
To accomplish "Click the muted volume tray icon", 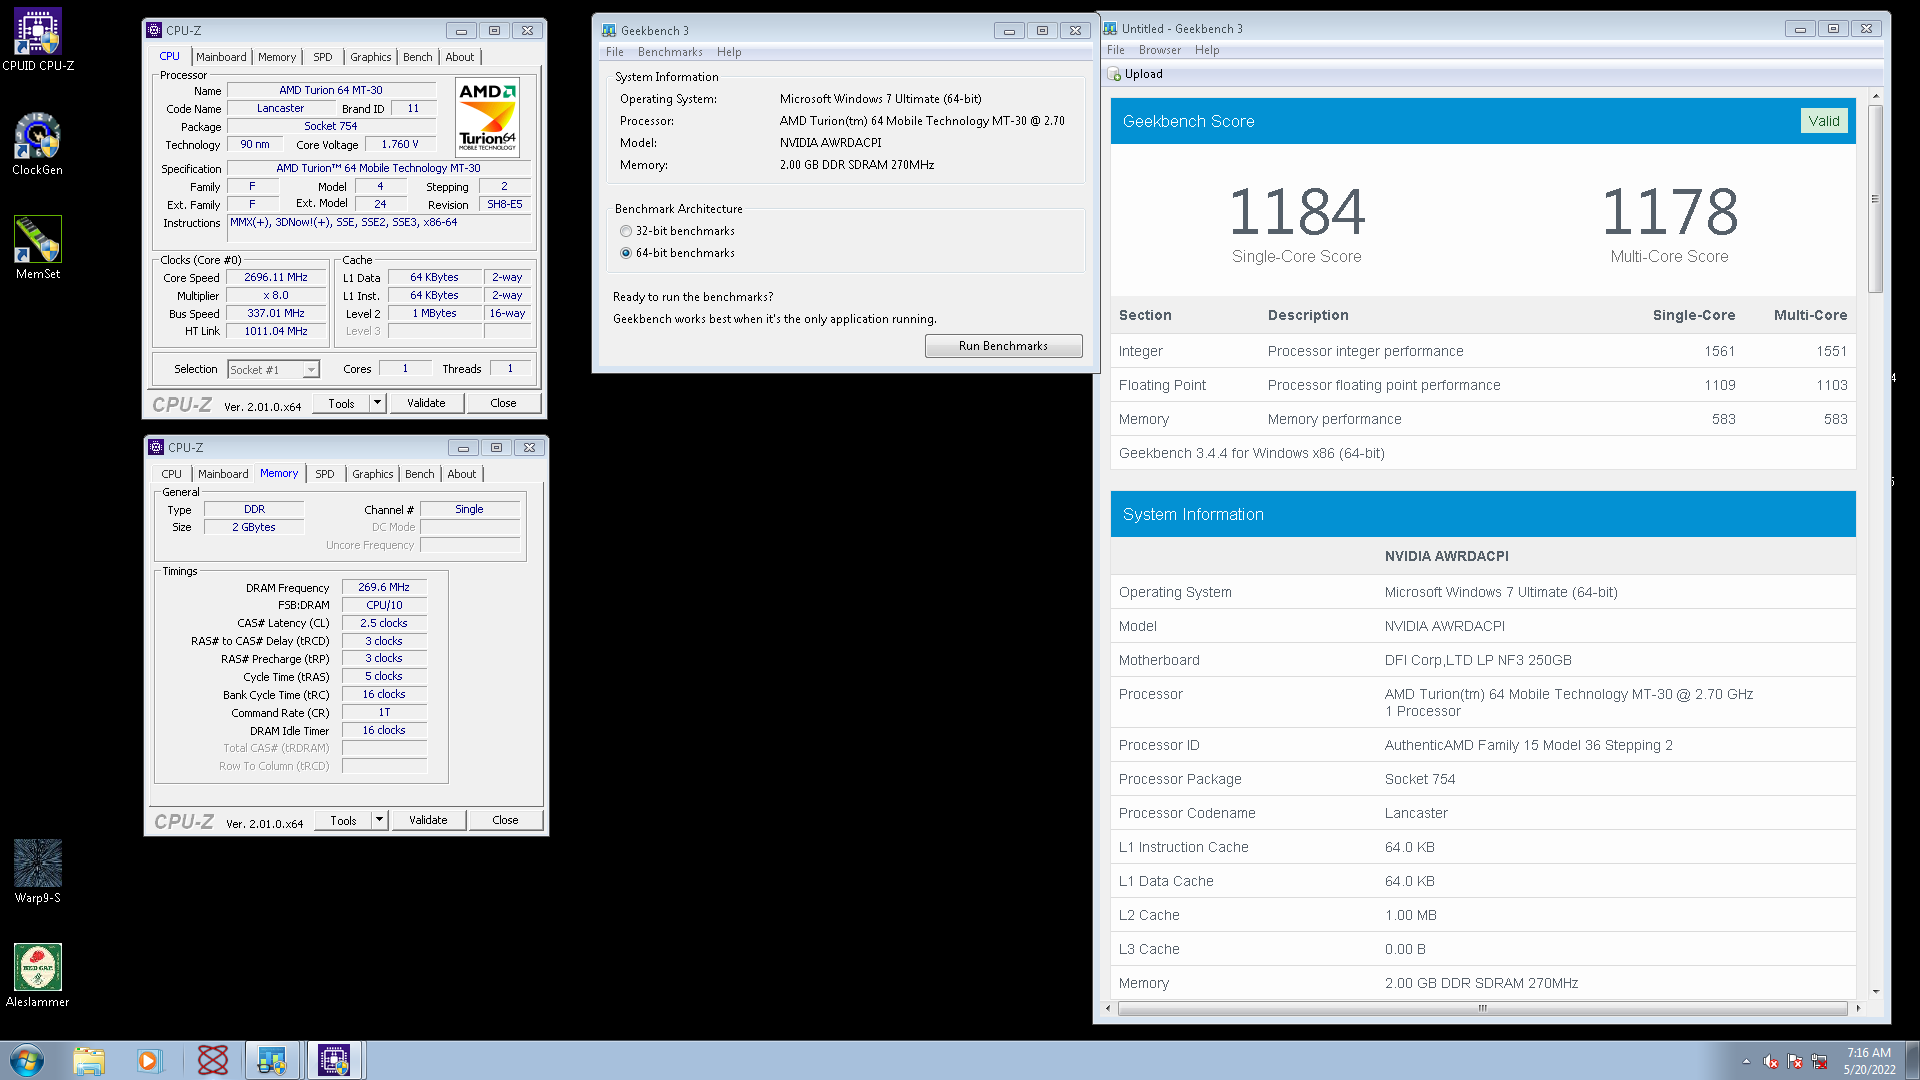I will [1771, 1061].
